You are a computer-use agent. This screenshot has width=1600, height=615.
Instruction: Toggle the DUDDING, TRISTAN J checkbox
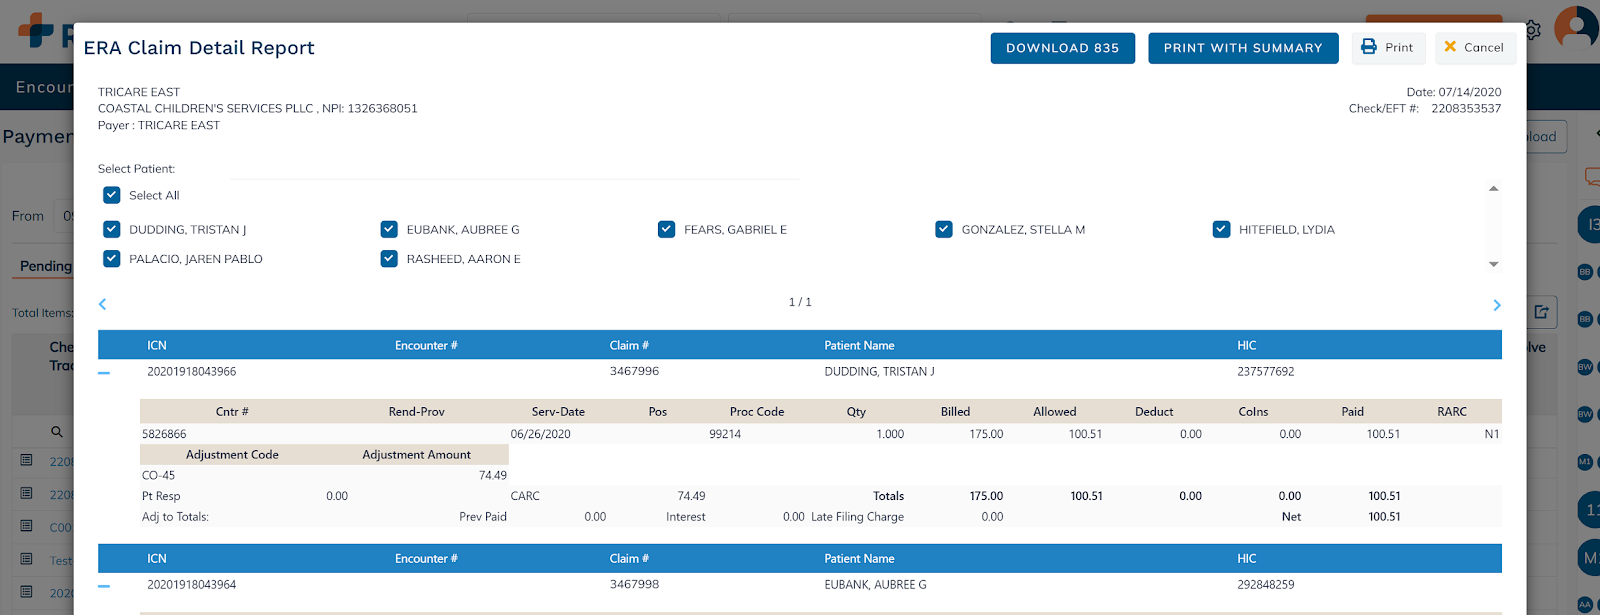[112, 230]
